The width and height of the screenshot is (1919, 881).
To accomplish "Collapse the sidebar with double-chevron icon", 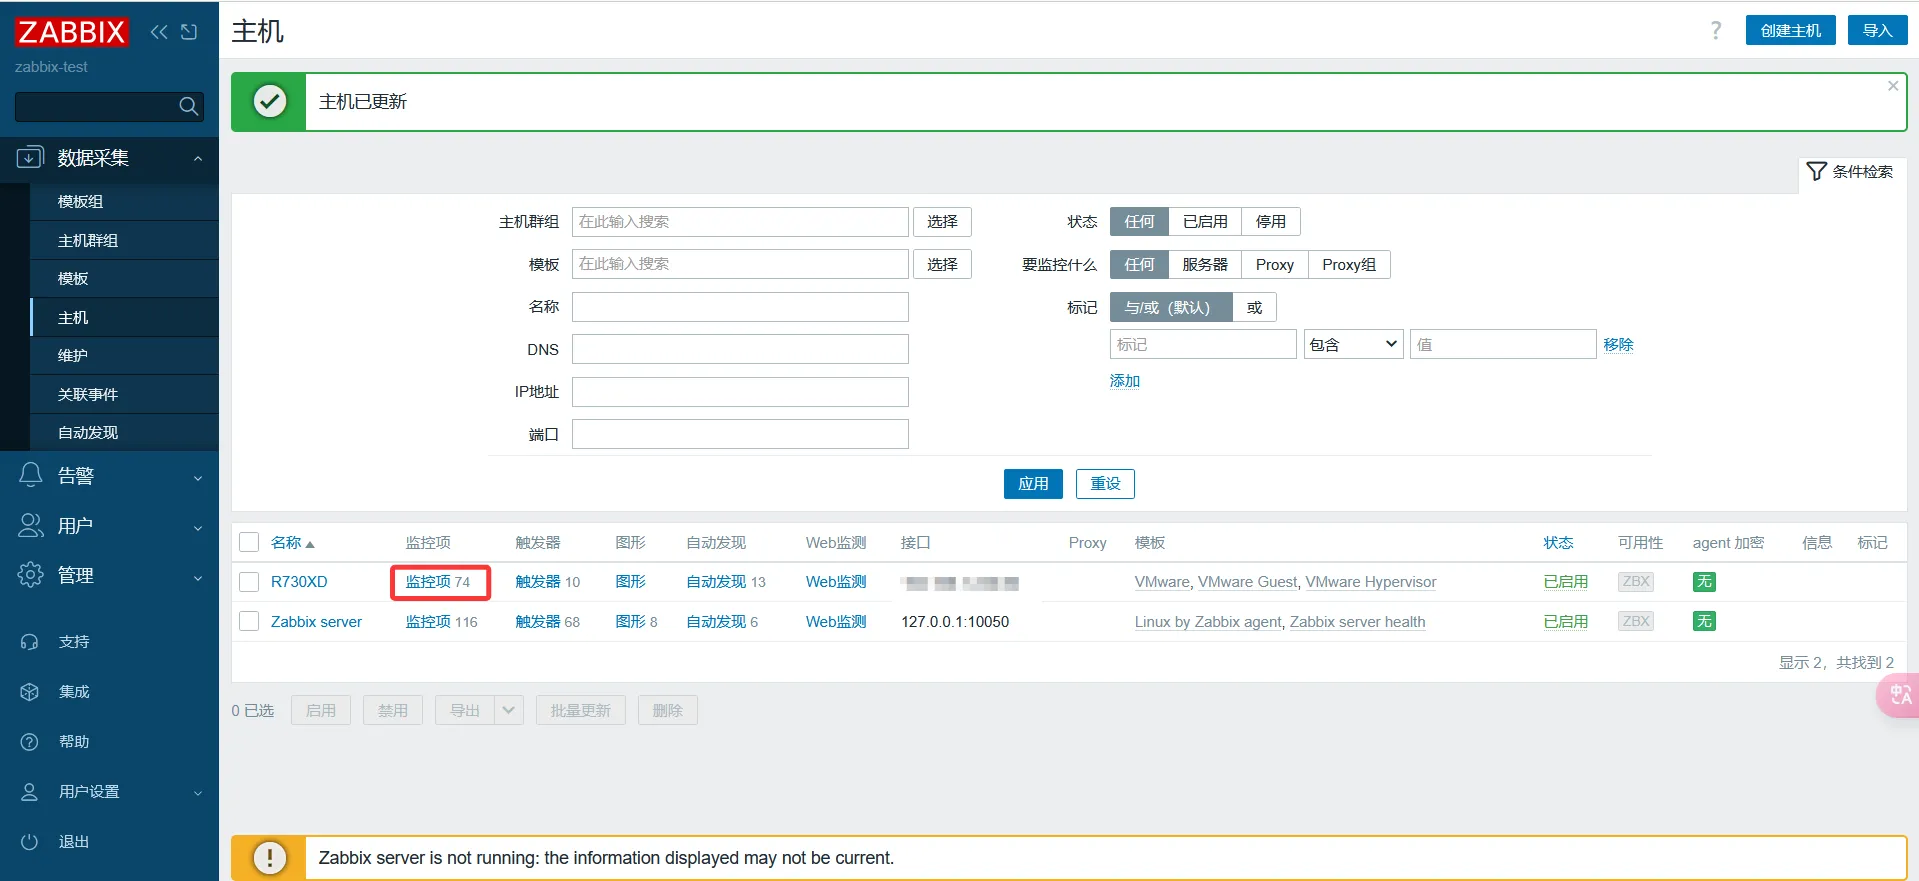I will coord(159,32).
